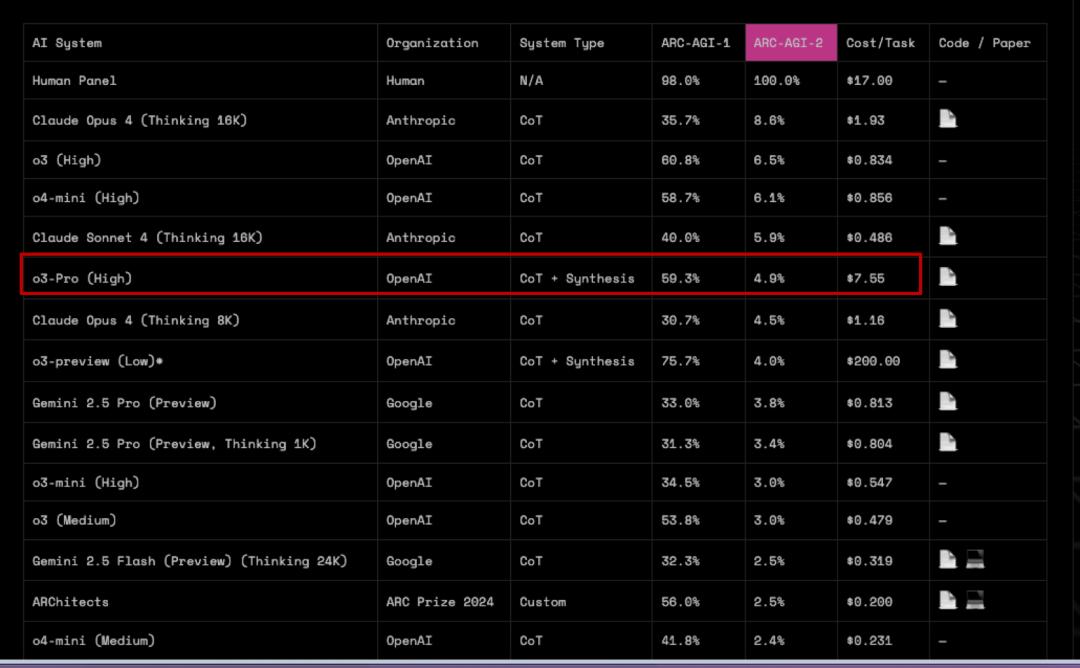Image resolution: width=1080 pixels, height=668 pixels.
Task: Click the "100.0%" Human Panel ARC-AGI-2 score
Action: 776,81
